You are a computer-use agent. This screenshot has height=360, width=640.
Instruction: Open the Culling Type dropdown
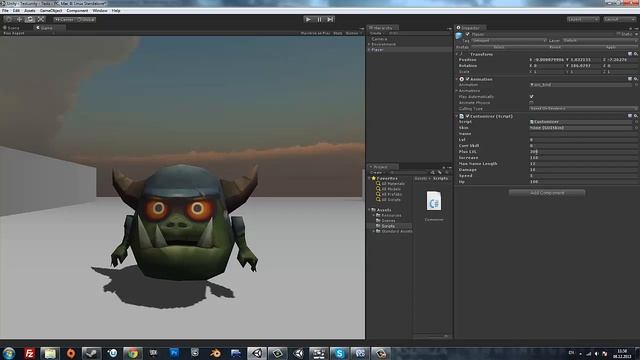point(583,109)
